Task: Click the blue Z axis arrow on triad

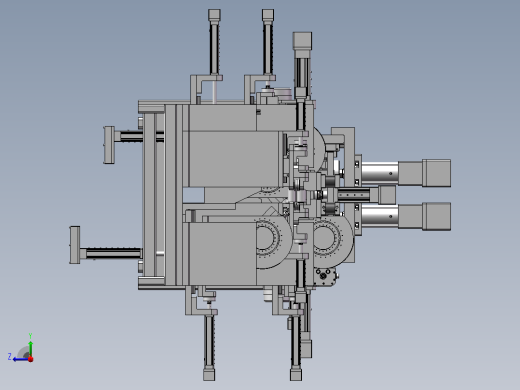Action: (x=21, y=359)
